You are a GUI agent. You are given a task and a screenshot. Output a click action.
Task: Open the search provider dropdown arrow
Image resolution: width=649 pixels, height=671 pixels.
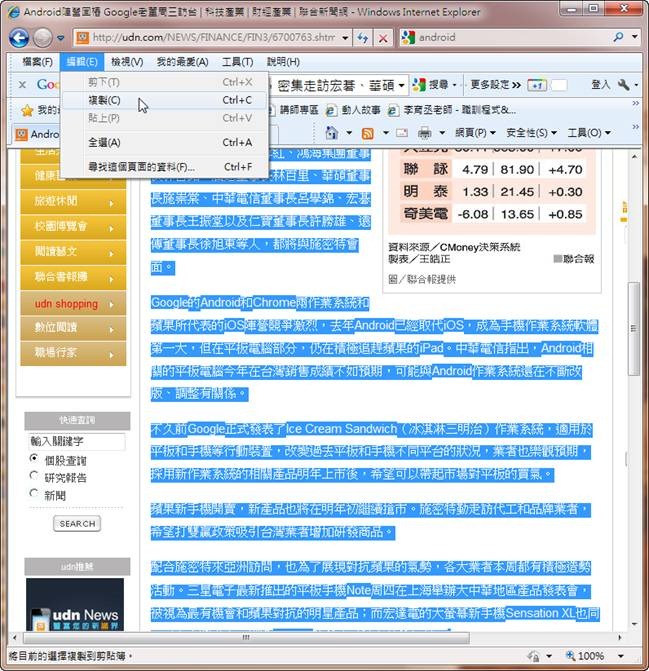[x=635, y=37]
